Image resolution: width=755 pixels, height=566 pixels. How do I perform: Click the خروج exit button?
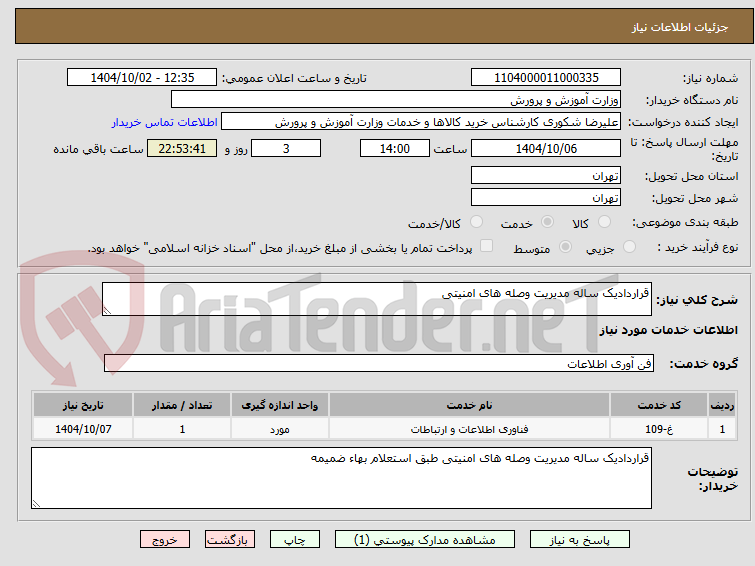pos(165,540)
